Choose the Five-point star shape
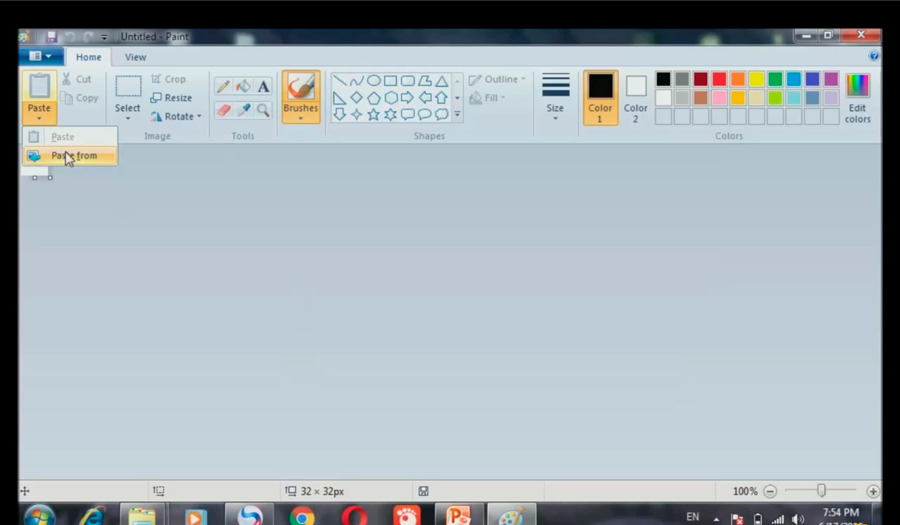The height and width of the screenshot is (525, 900). (x=374, y=114)
